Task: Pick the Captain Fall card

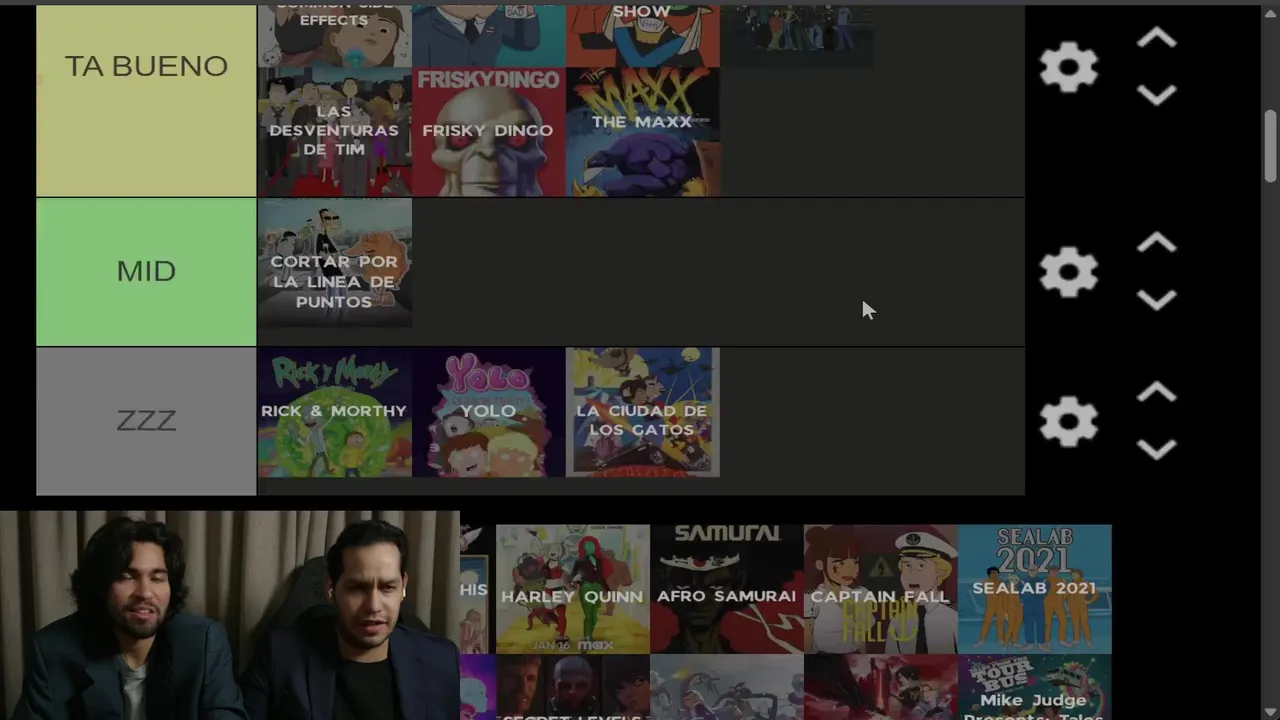Action: click(x=880, y=589)
